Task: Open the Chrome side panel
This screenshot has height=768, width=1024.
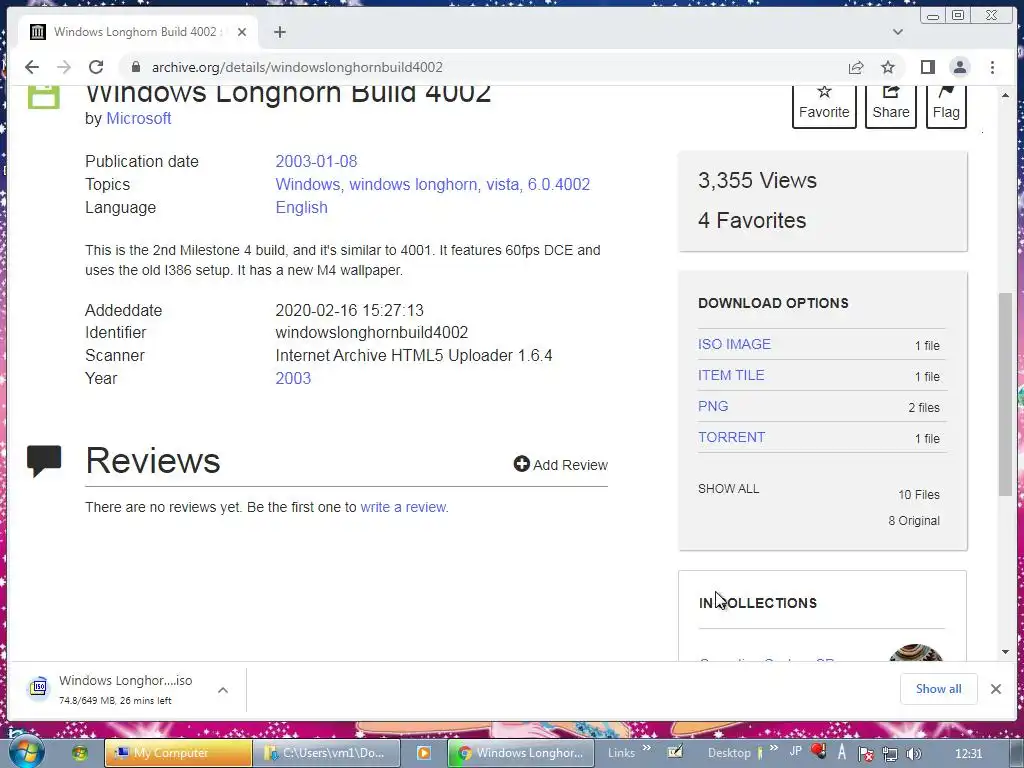Action: pyautogui.click(x=927, y=67)
